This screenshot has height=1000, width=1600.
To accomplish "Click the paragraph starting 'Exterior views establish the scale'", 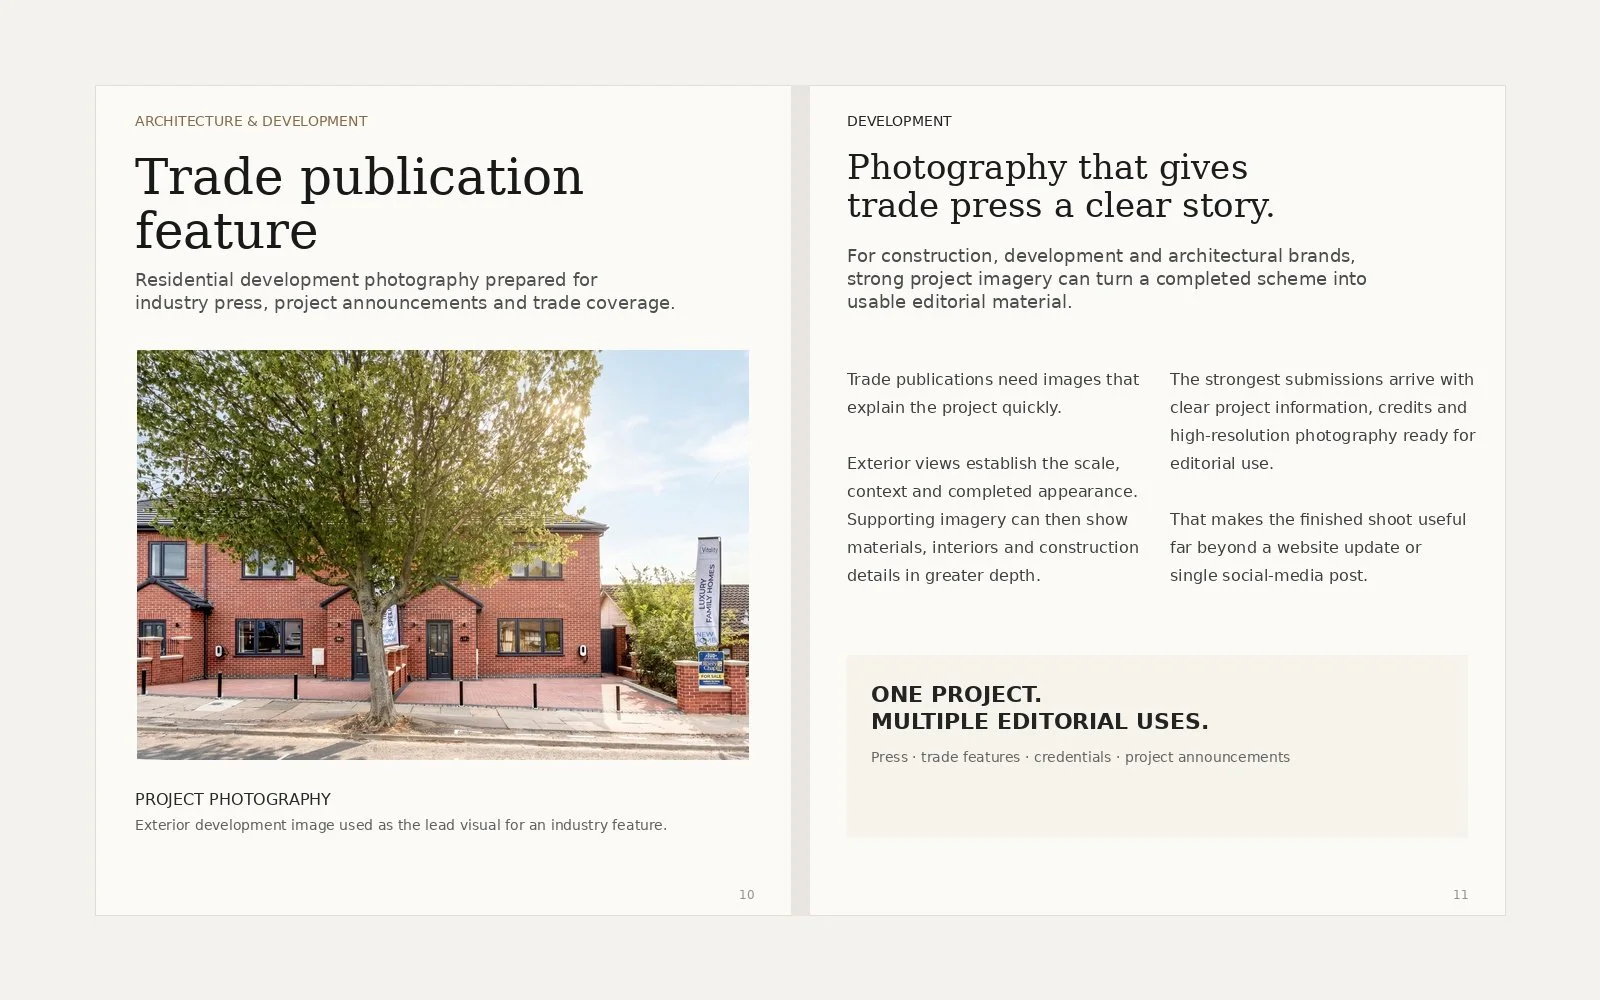I will click(x=993, y=519).
